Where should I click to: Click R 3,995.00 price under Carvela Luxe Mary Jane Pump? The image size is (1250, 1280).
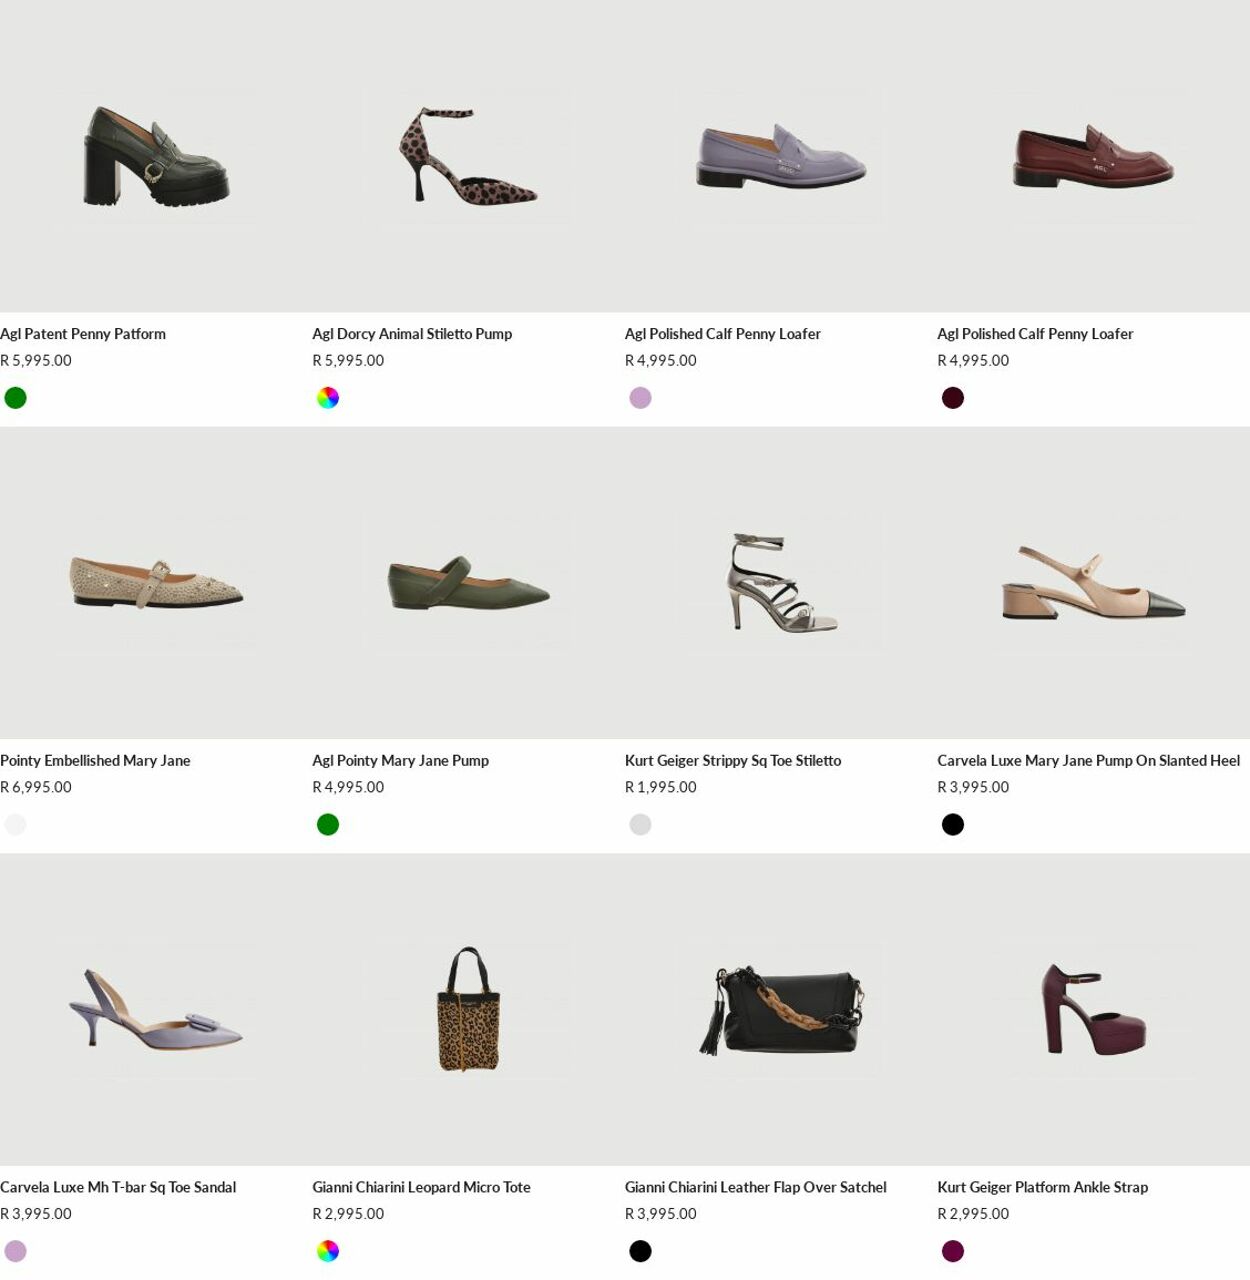(x=973, y=787)
